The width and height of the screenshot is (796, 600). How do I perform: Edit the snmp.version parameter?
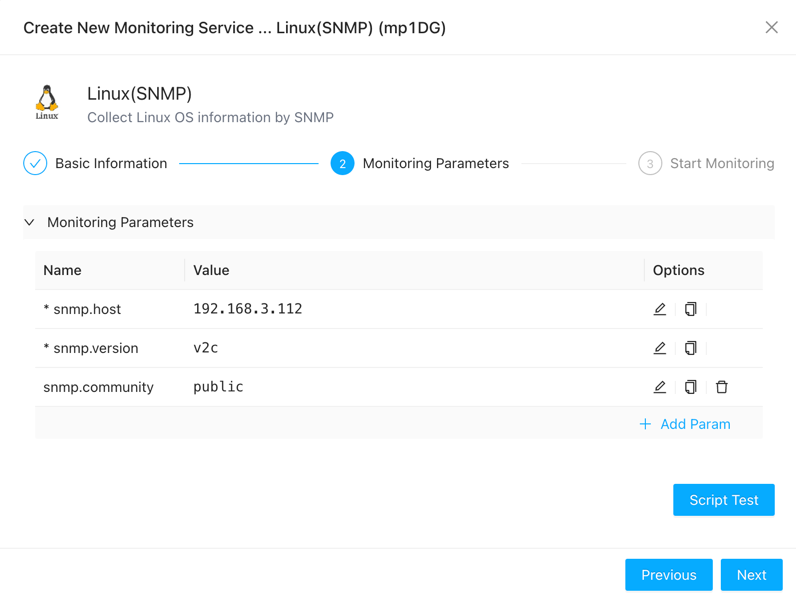click(x=660, y=348)
